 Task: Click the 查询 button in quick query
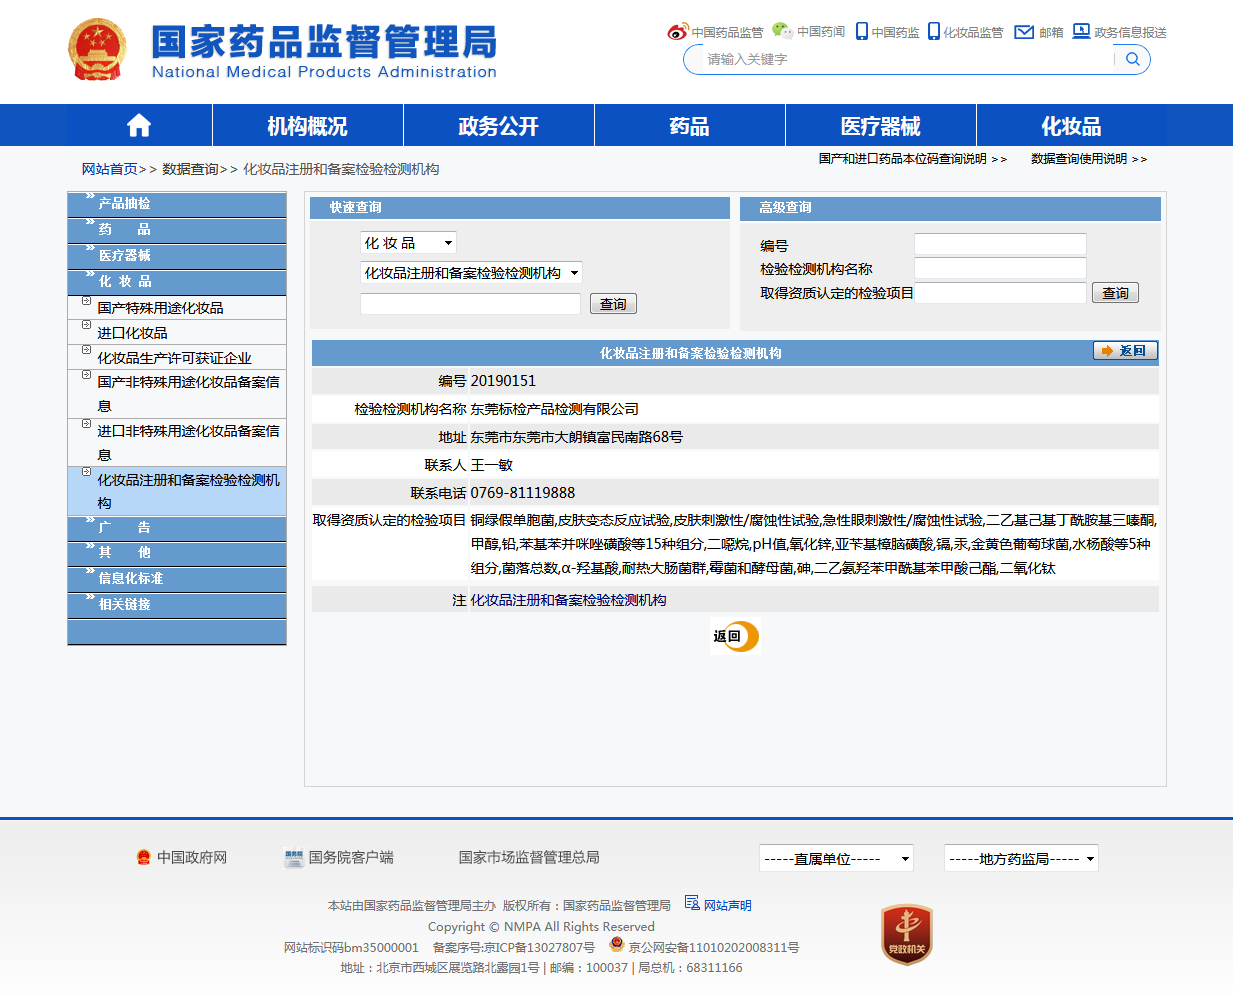click(x=613, y=304)
